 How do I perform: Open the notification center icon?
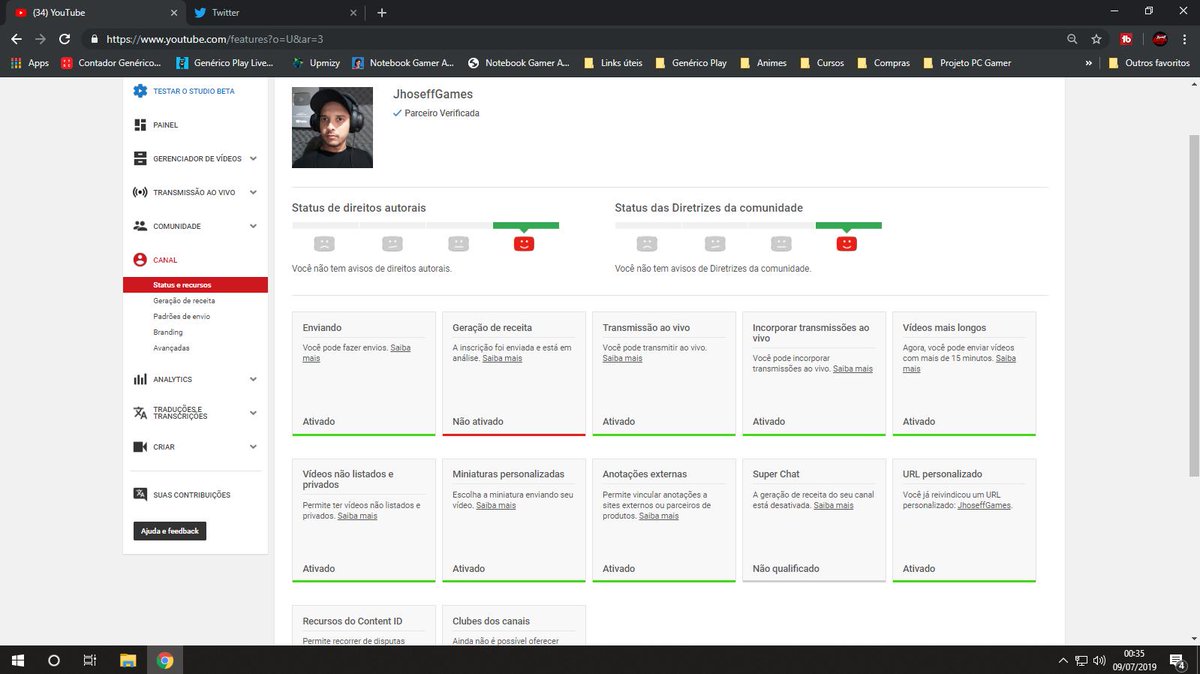point(1177,660)
